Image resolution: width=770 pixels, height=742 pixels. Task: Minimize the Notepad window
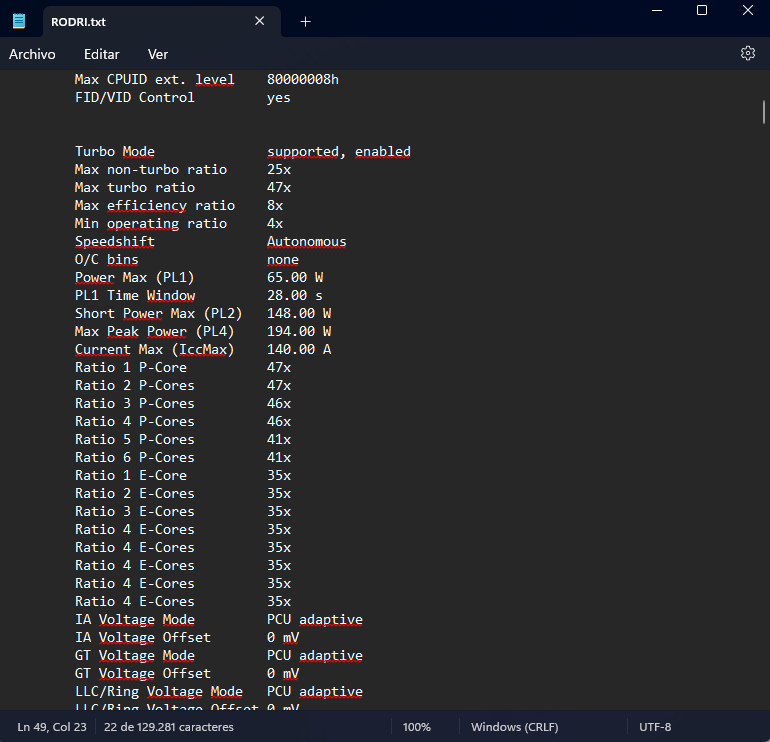pyautogui.click(x=657, y=10)
